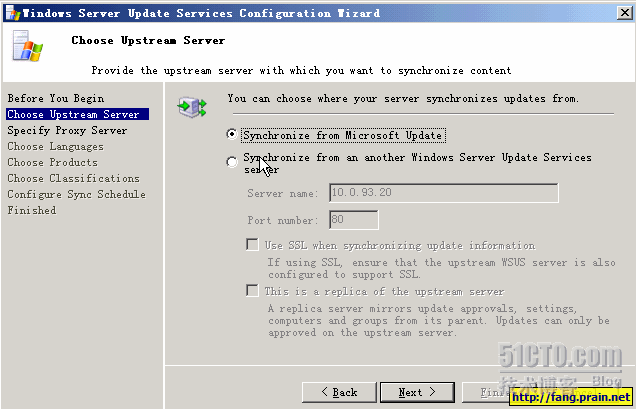Click the 'Provide the upstream server' description text
Viewport: 636px width, 409px height.
pyautogui.click(x=301, y=71)
